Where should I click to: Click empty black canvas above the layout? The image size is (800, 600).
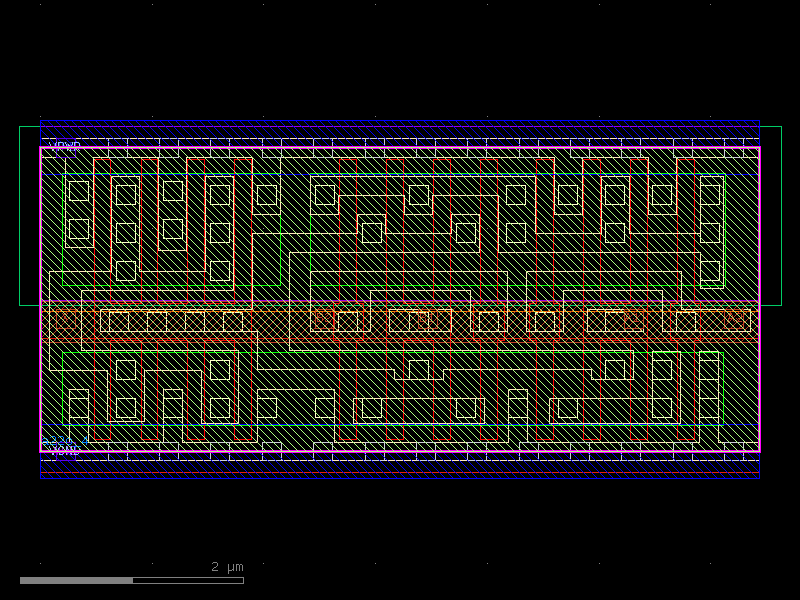[400, 50]
